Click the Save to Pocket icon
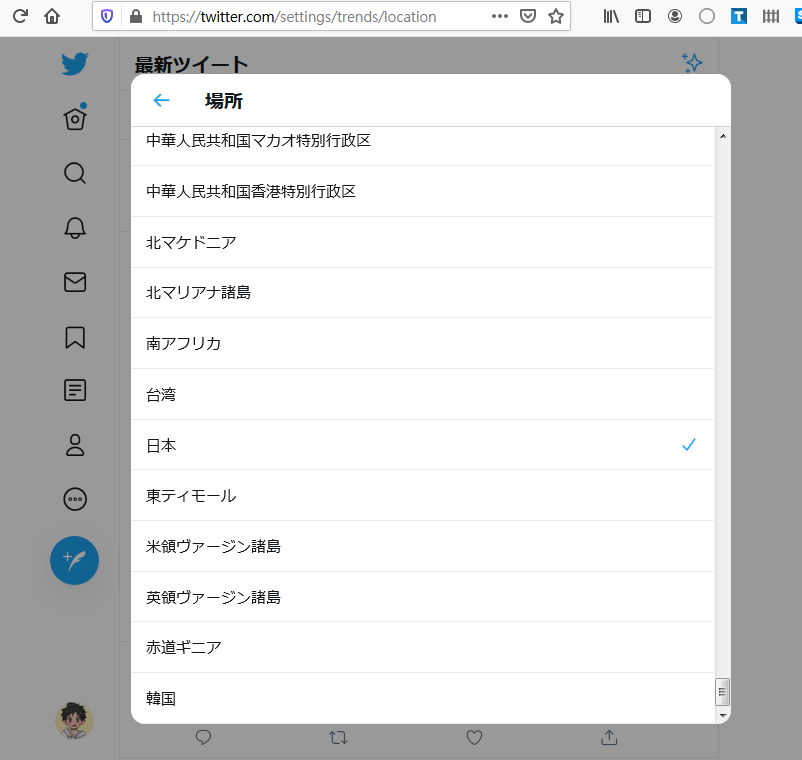Image resolution: width=802 pixels, height=760 pixels. 528,16
